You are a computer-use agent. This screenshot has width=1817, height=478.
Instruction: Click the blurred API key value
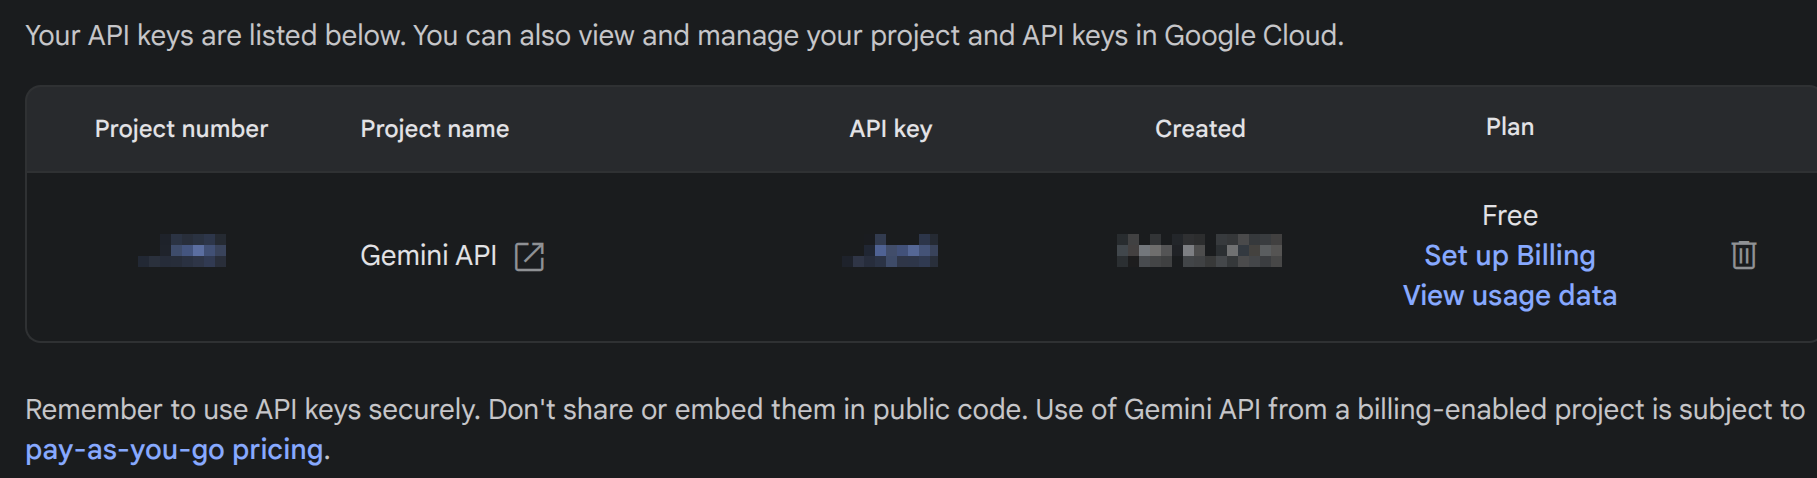[x=890, y=250]
